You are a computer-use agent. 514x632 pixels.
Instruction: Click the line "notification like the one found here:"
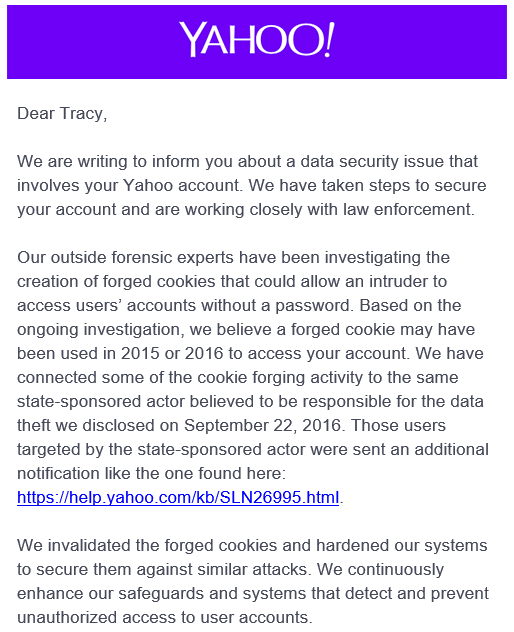[152, 474]
